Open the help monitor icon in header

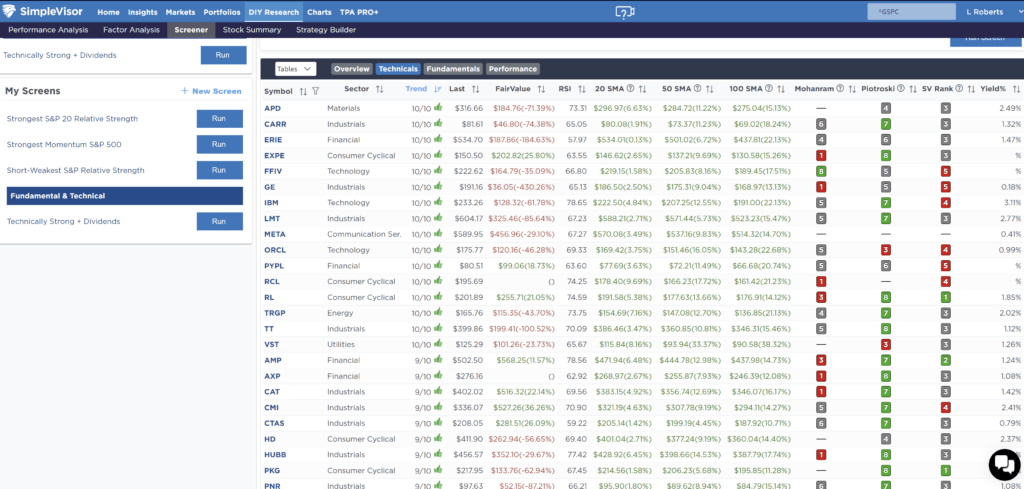(x=625, y=12)
